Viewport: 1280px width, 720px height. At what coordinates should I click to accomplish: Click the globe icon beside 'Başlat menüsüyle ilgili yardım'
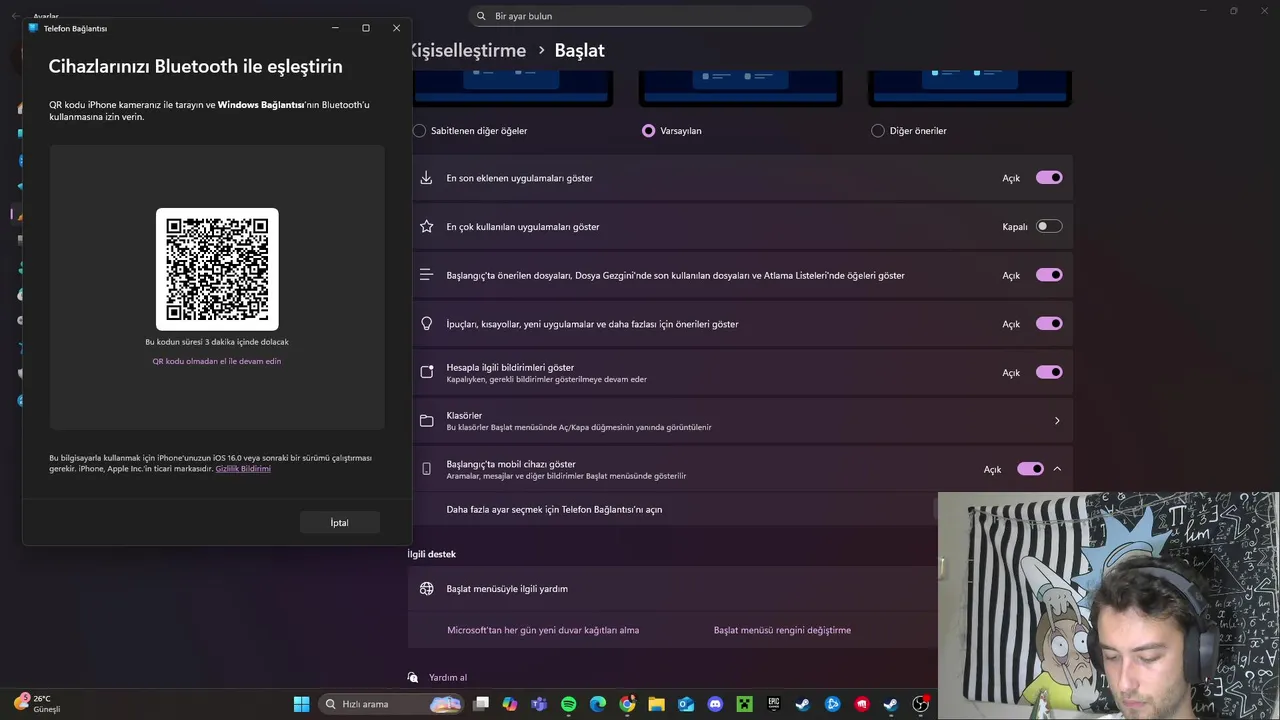(426, 589)
